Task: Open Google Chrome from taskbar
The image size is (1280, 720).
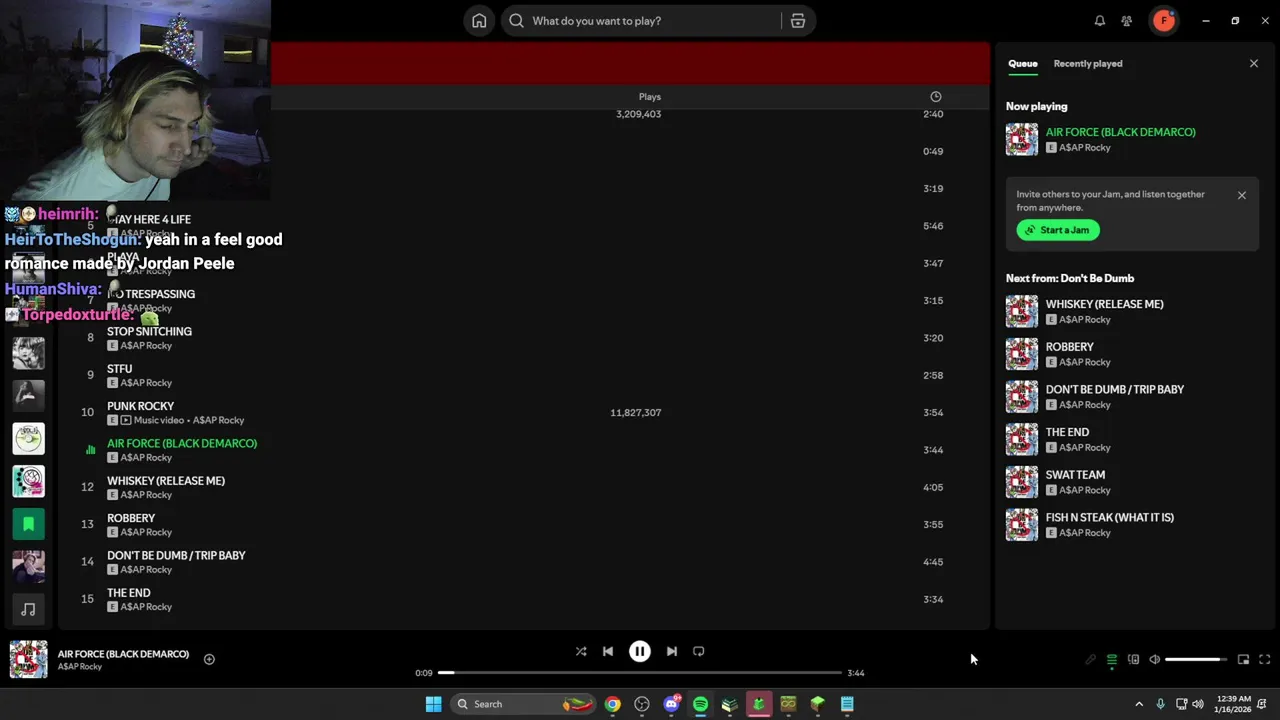Action: pyautogui.click(x=612, y=704)
